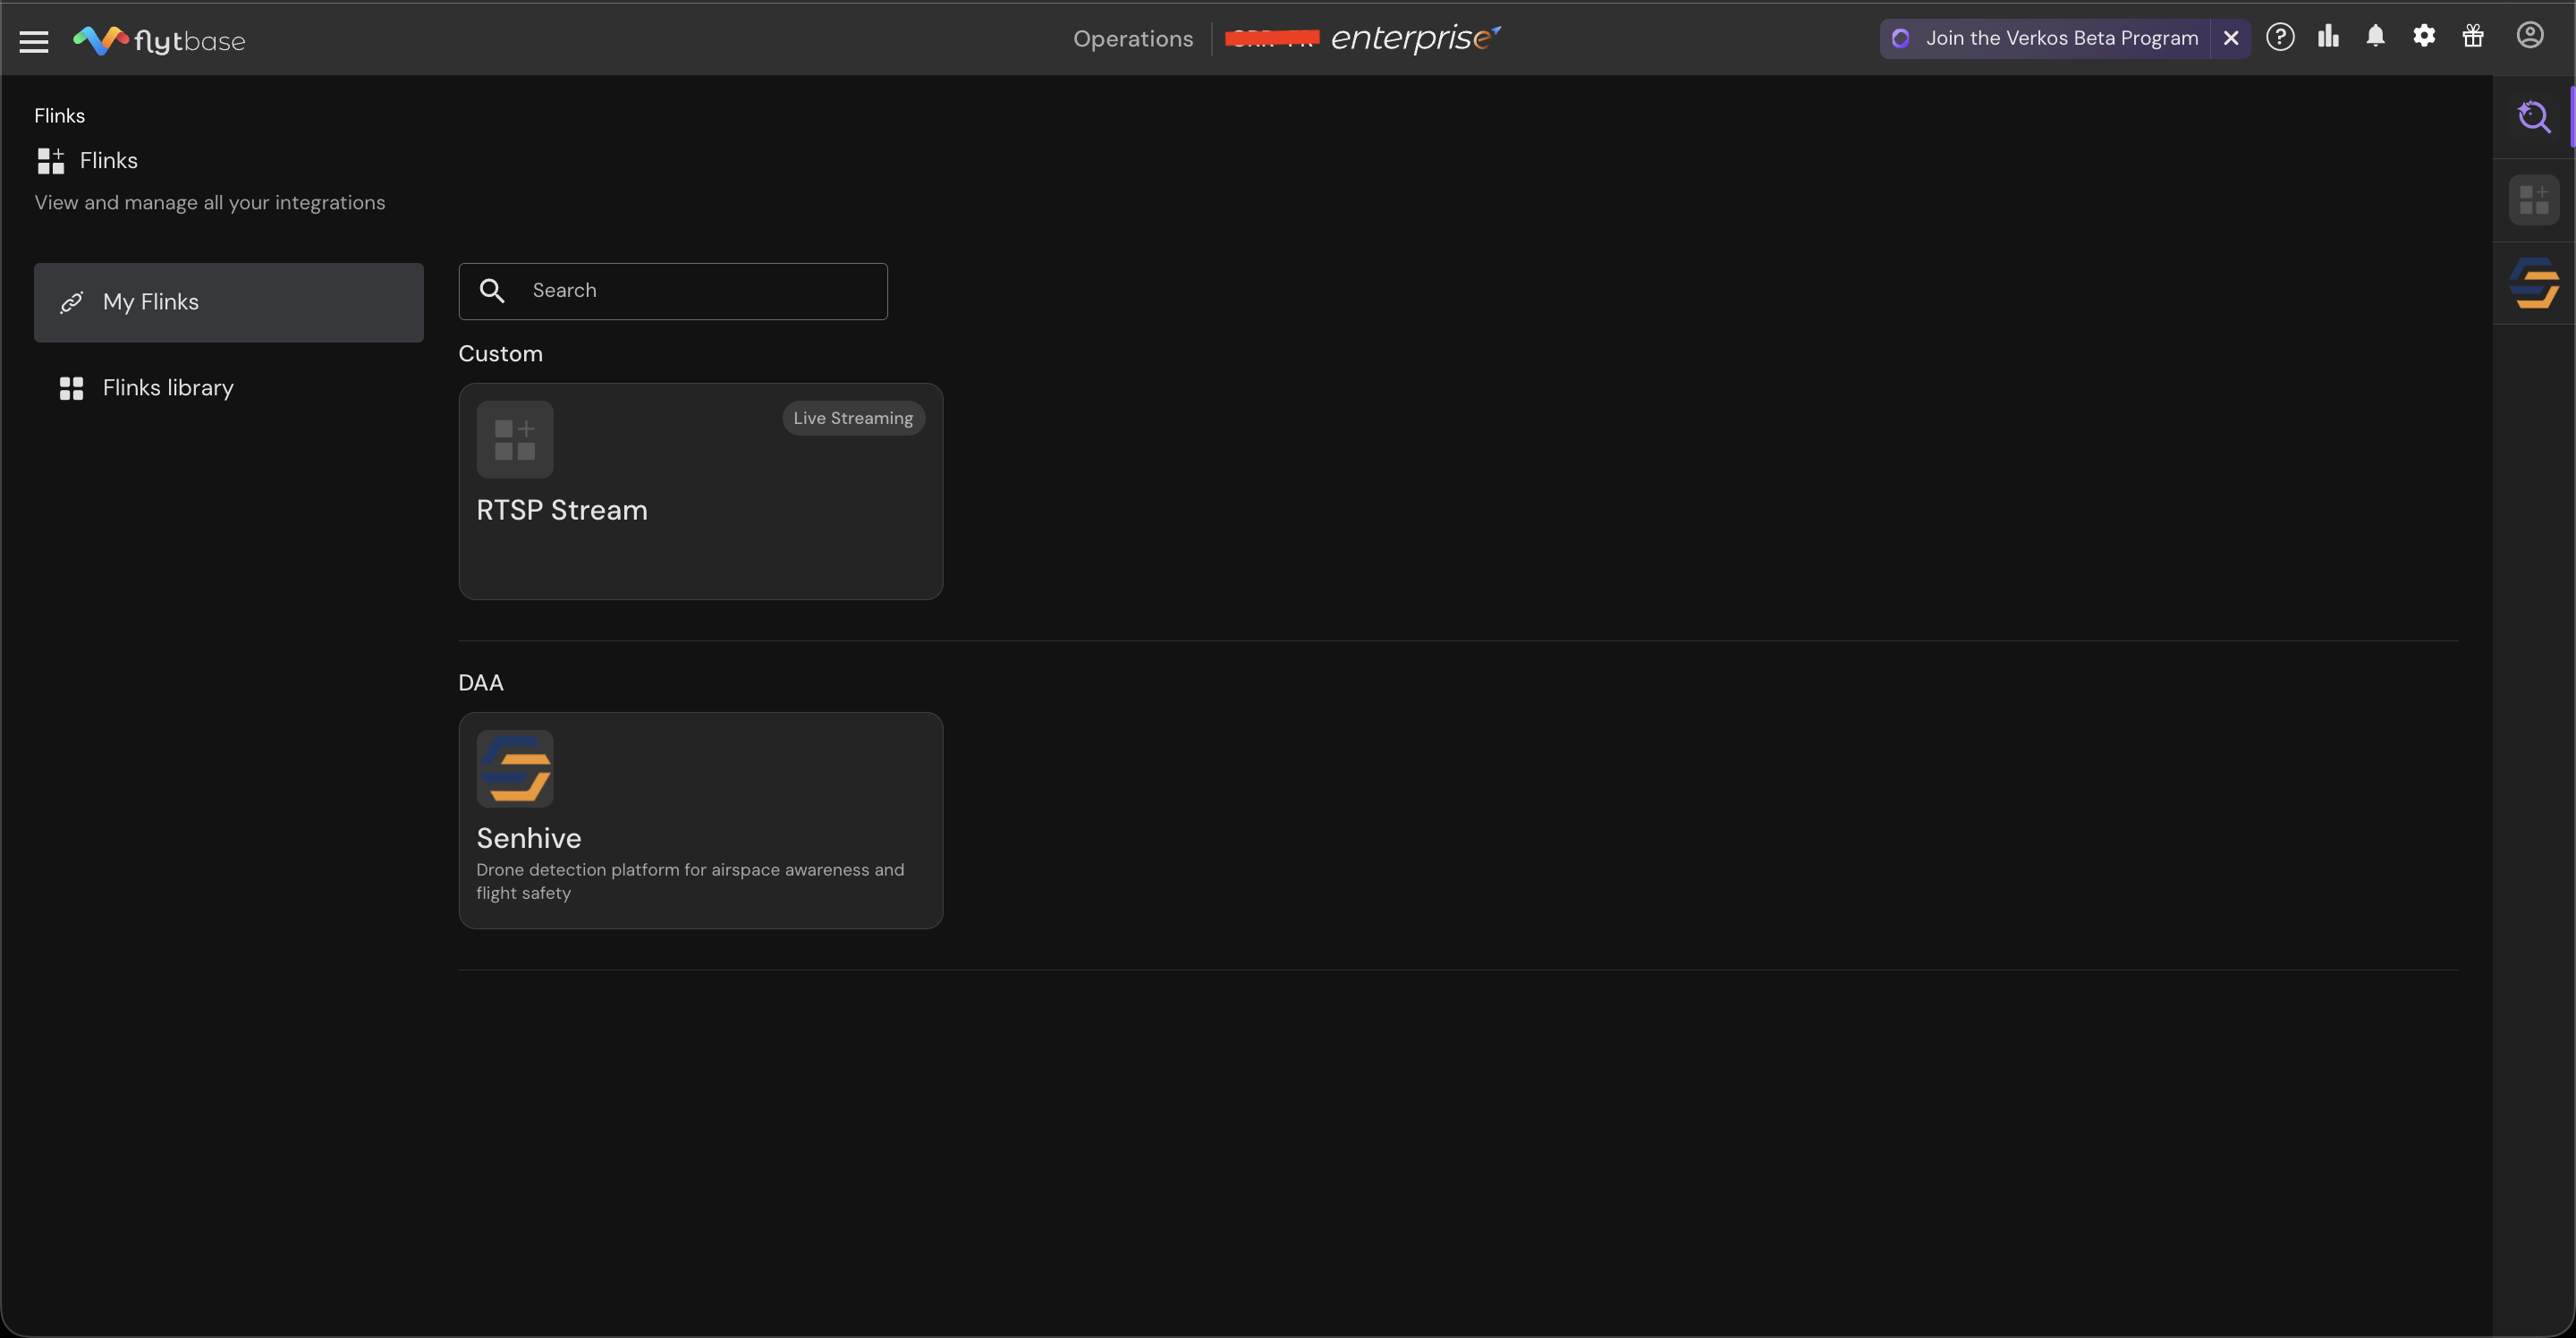Open the AI search icon in right sidebar

tap(2533, 117)
